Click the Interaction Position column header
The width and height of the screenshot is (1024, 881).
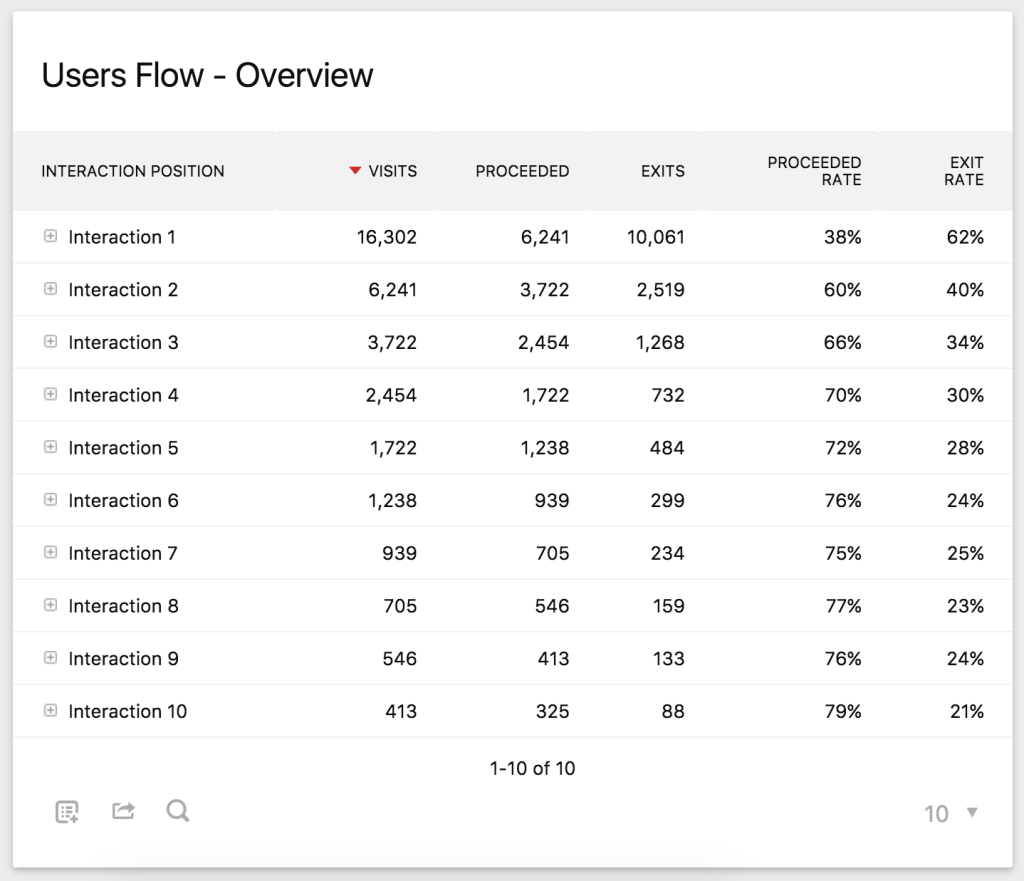(133, 171)
